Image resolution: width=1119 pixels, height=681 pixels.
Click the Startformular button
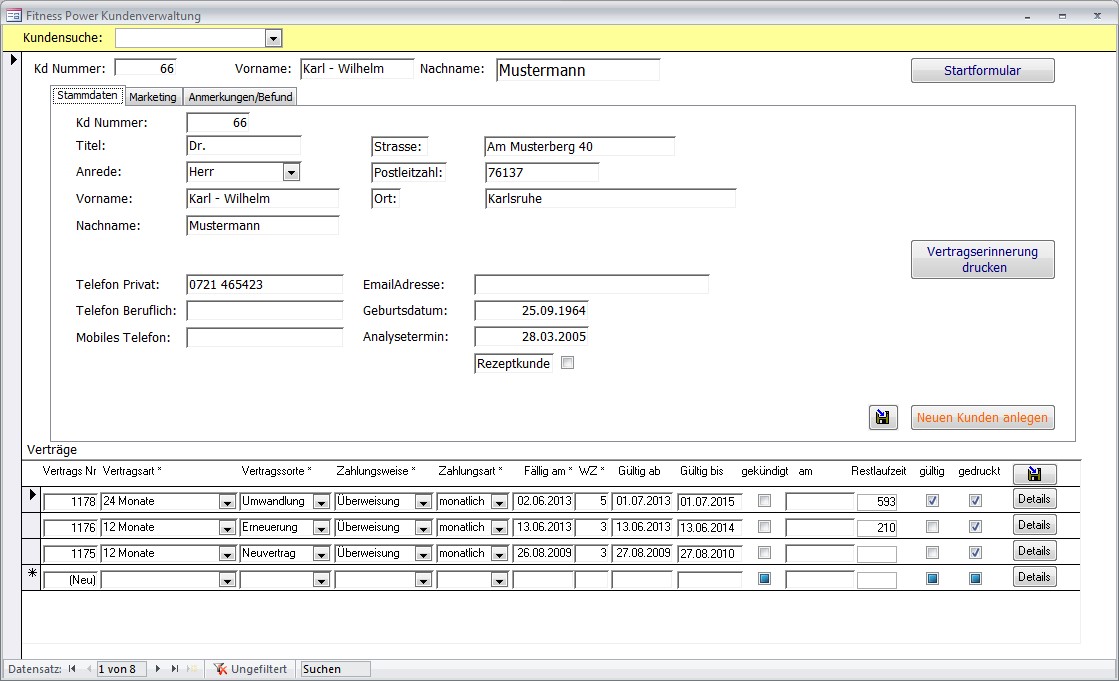982,71
